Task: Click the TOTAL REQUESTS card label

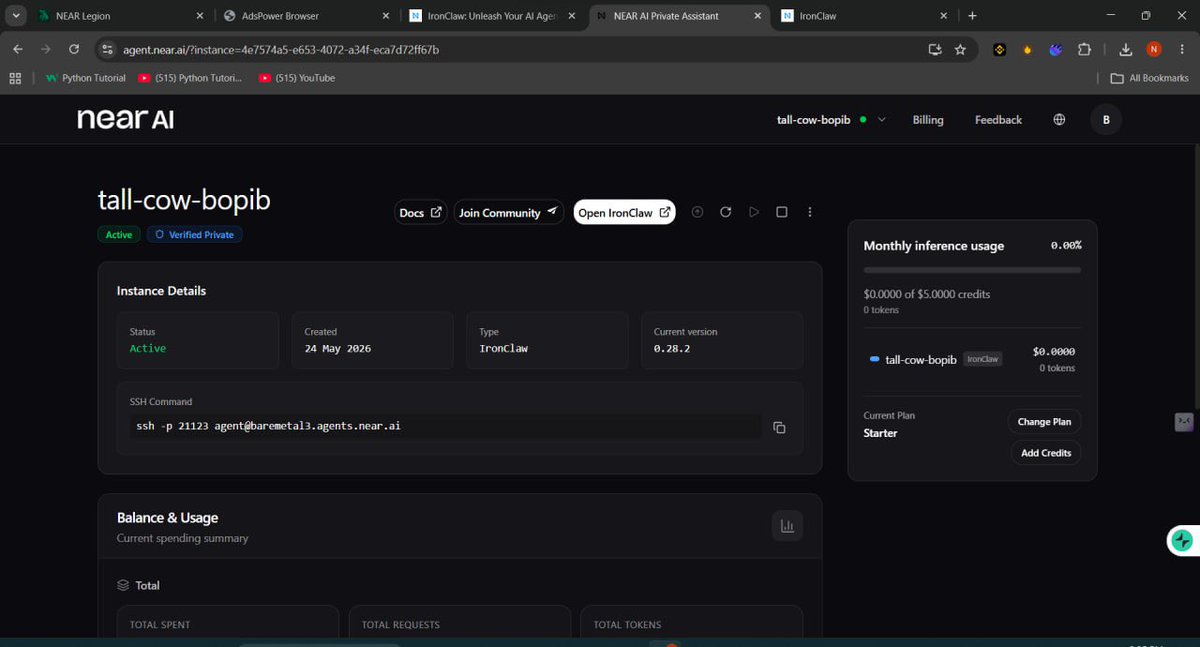Action: click(401, 625)
